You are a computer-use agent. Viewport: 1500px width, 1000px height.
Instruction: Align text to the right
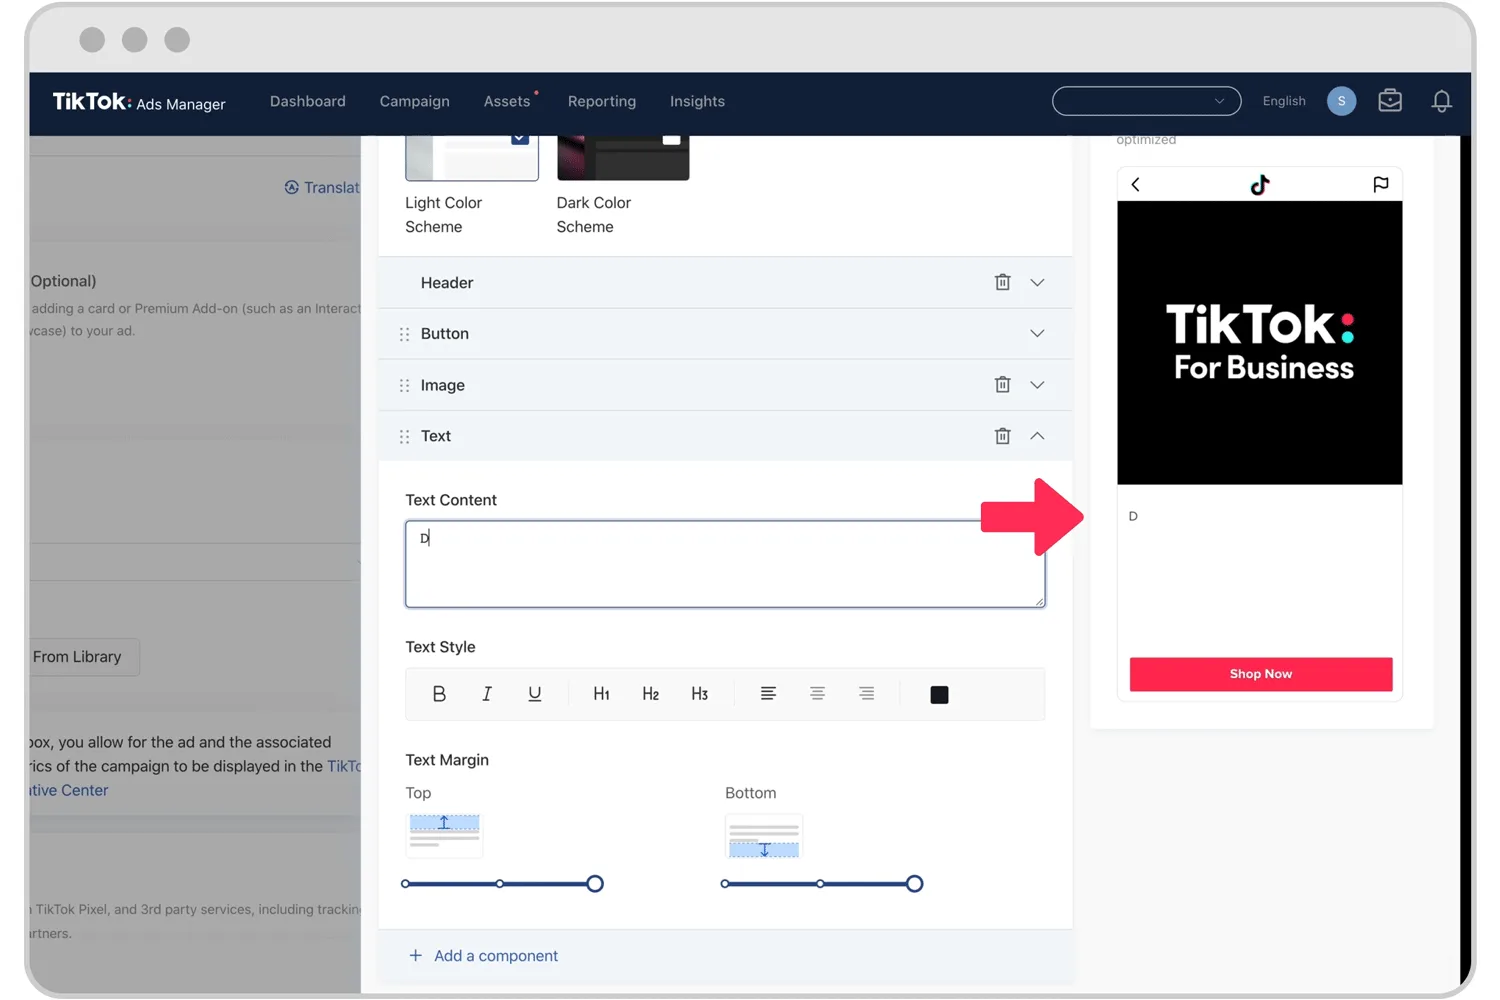pyautogui.click(x=866, y=694)
